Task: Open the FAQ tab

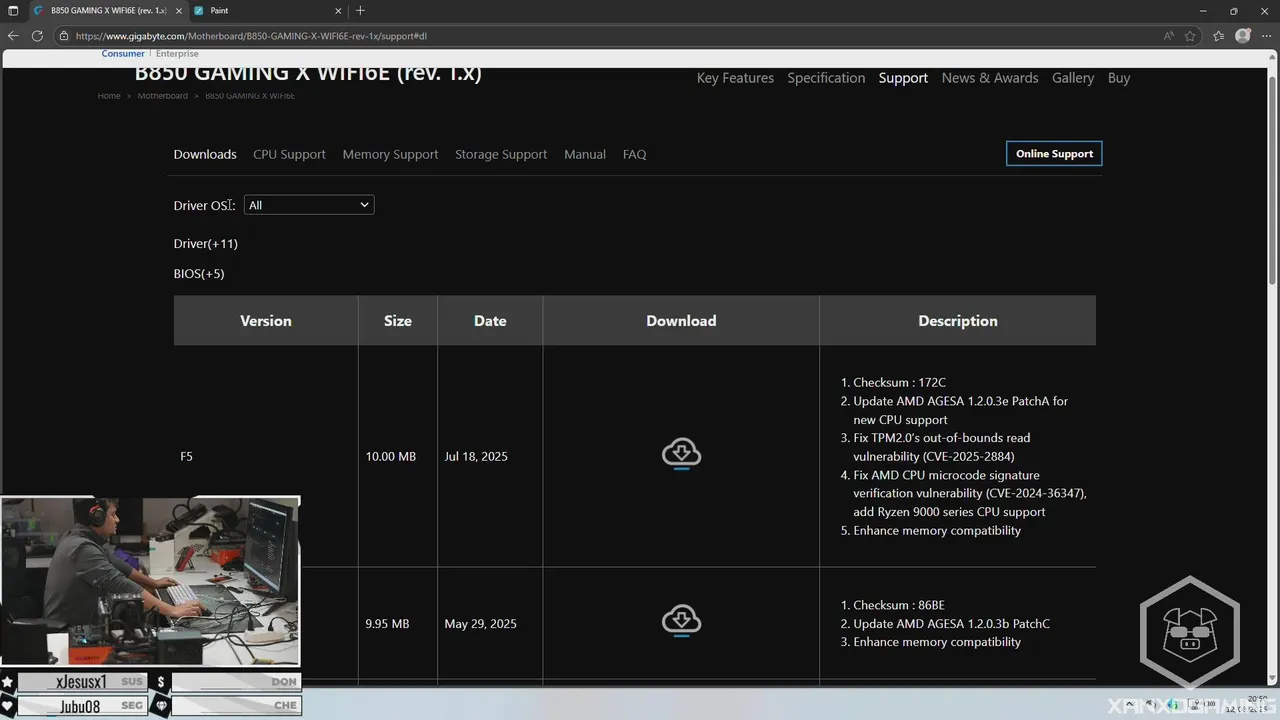Action: click(634, 154)
